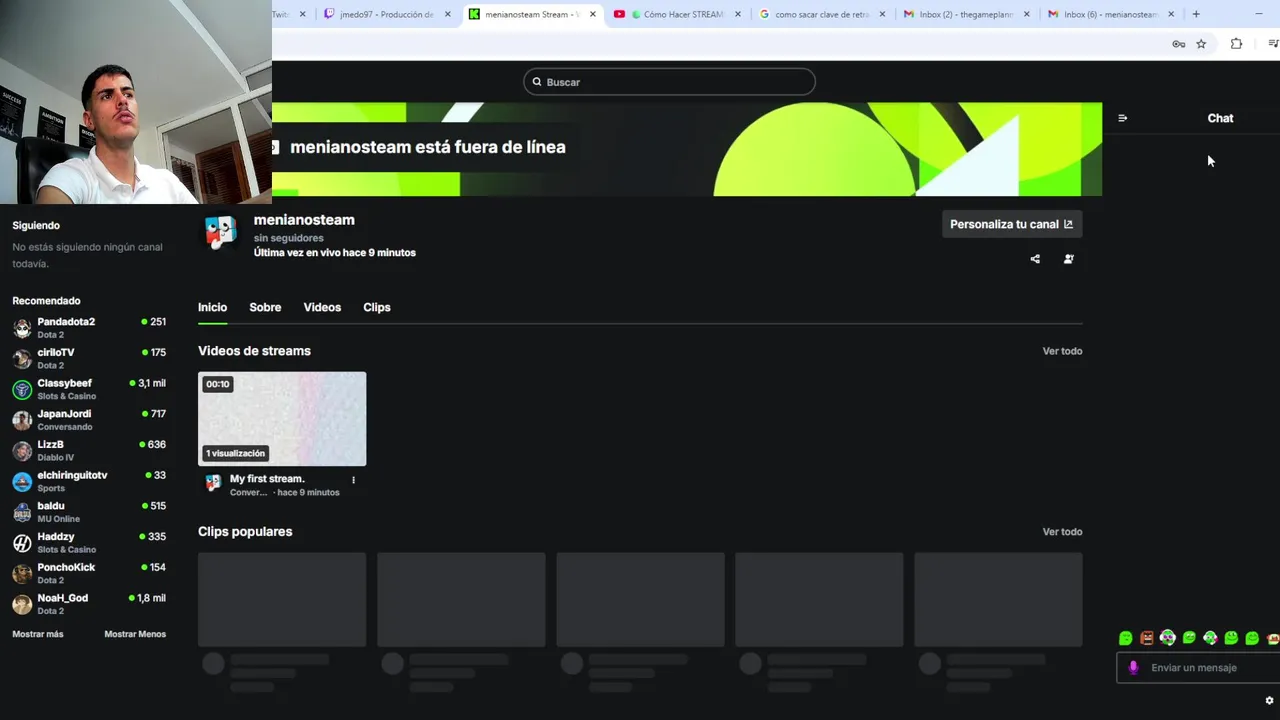Open the Videos tab
The height and width of the screenshot is (720, 1280).
pos(322,307)
